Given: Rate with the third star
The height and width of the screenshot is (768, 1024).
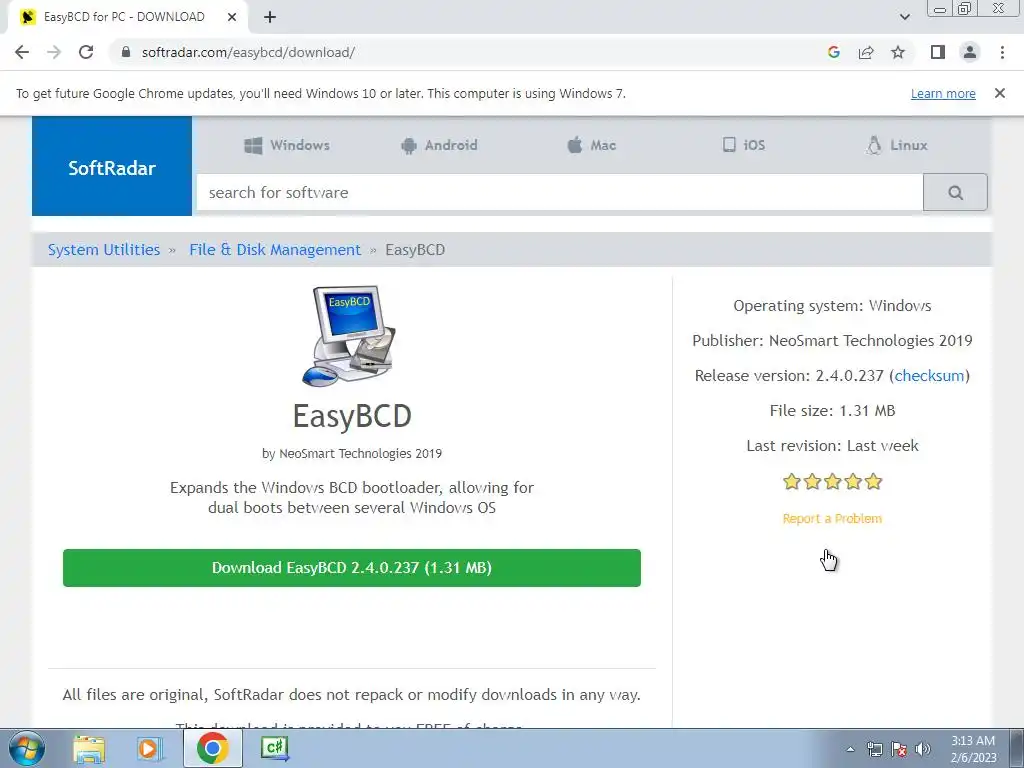Looking at the screenshot, I should coord(833,482).
